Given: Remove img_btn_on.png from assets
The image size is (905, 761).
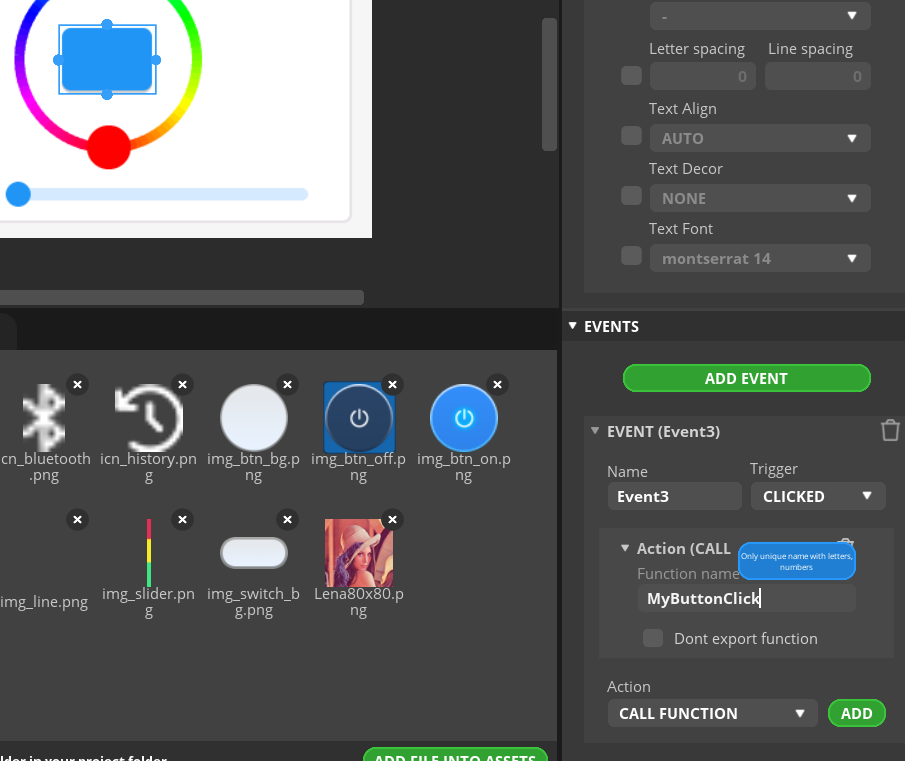Looking at the screenshot, I should coord(498,384).
